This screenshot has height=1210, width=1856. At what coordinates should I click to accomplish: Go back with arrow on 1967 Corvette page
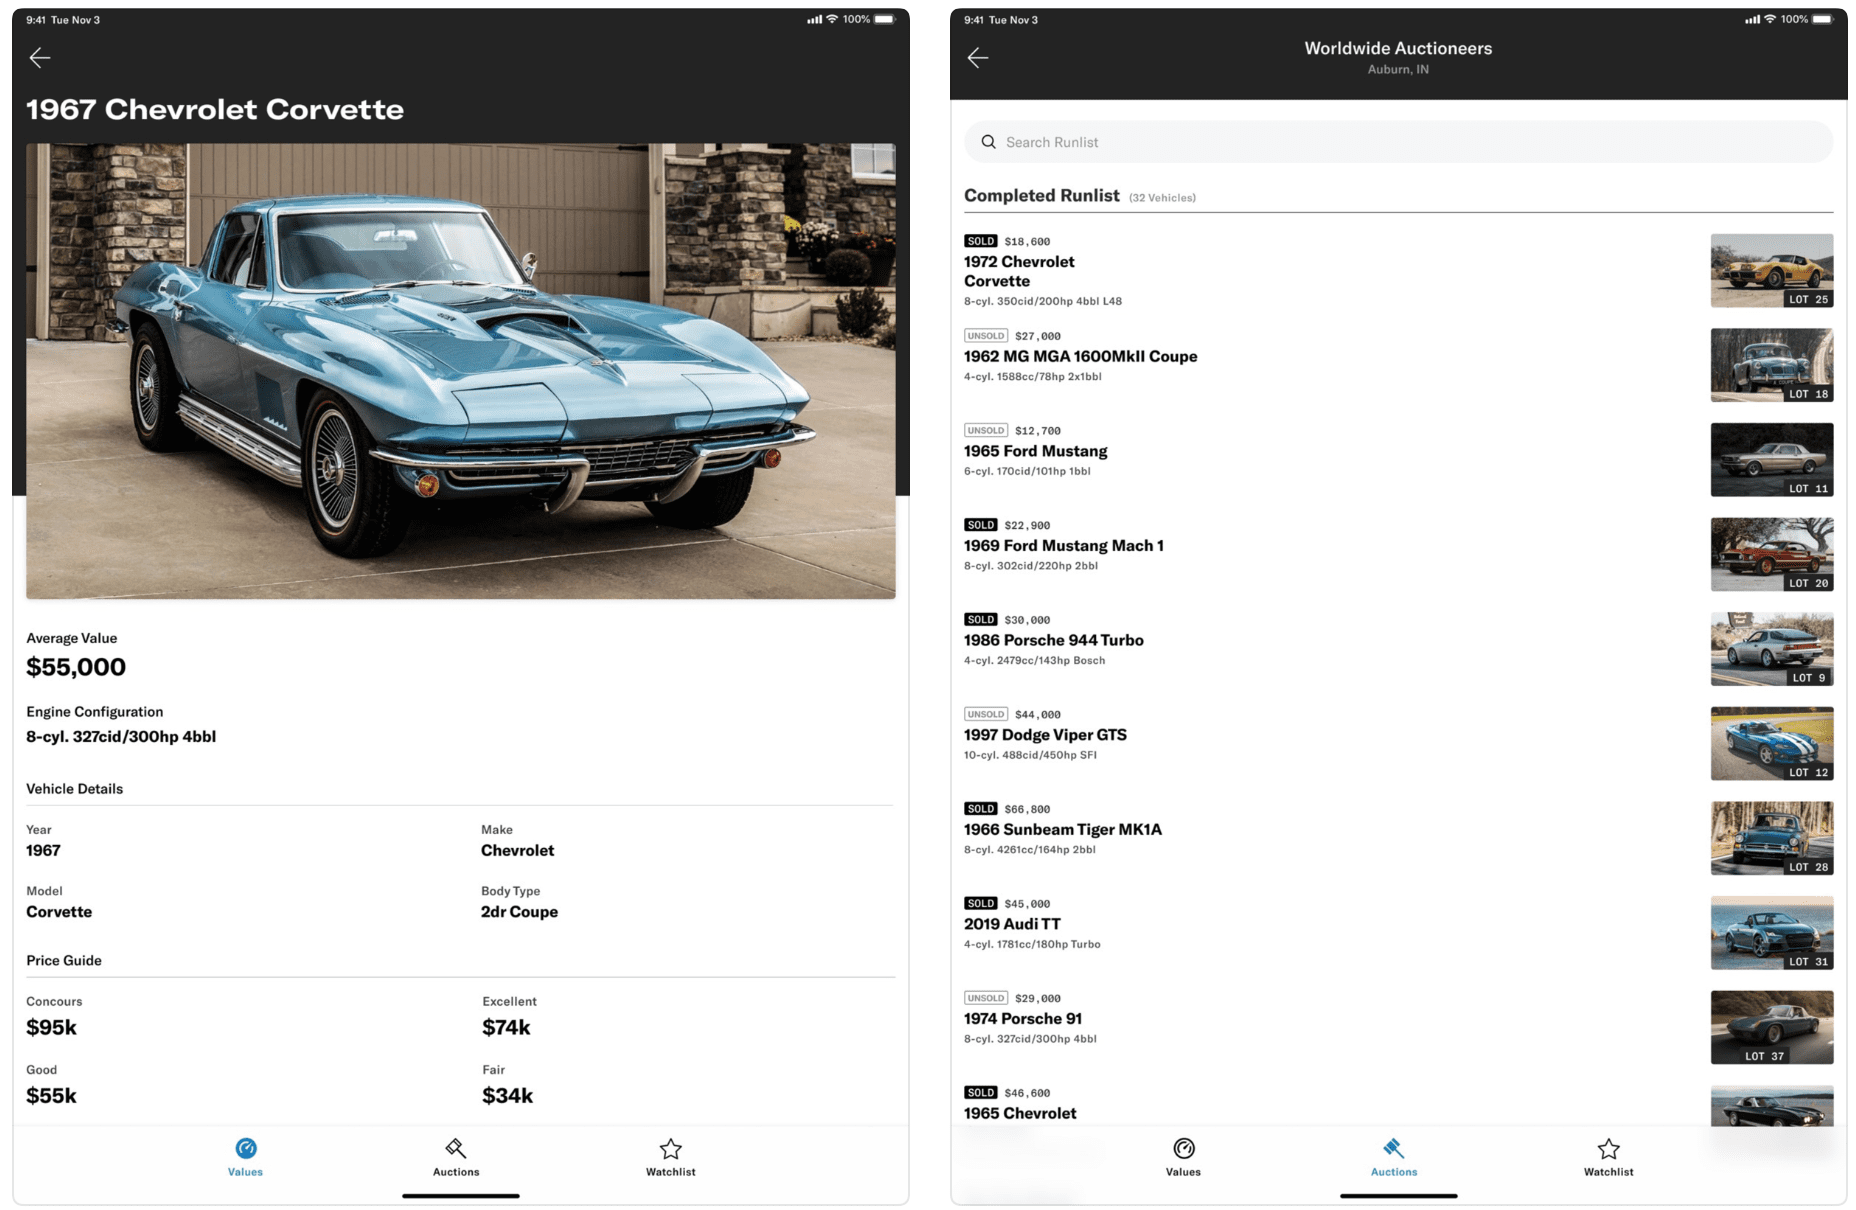point(40,57)
